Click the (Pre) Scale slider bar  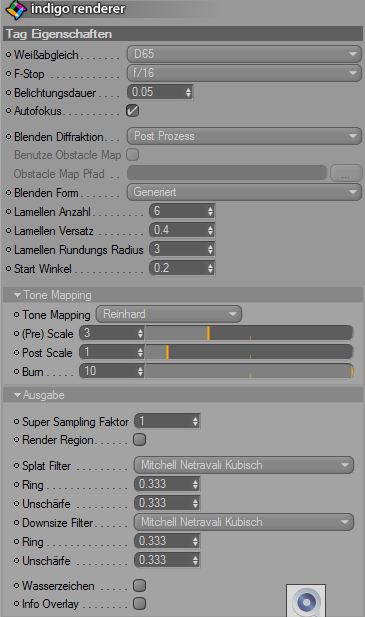[249, 333]
